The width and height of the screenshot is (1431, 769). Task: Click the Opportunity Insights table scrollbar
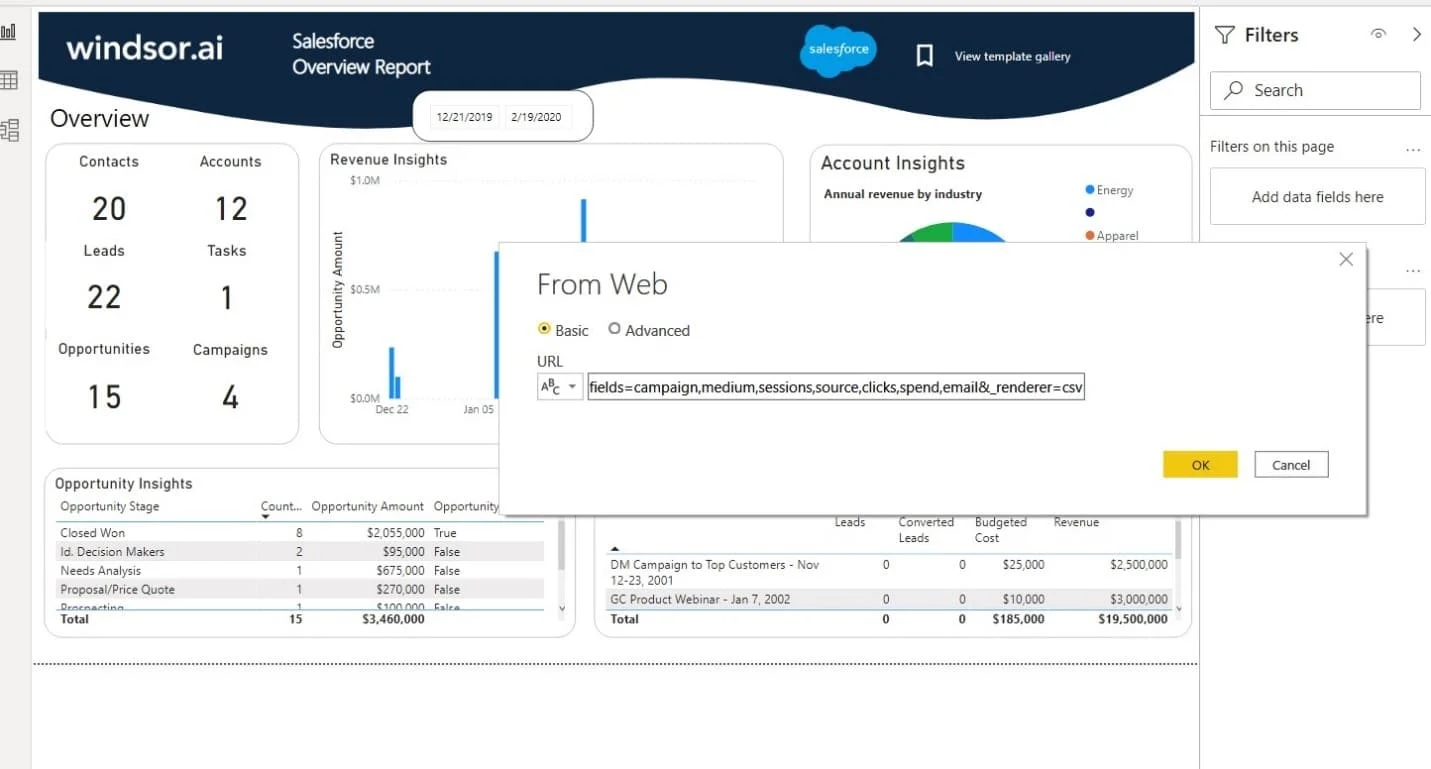click(561, 544)
